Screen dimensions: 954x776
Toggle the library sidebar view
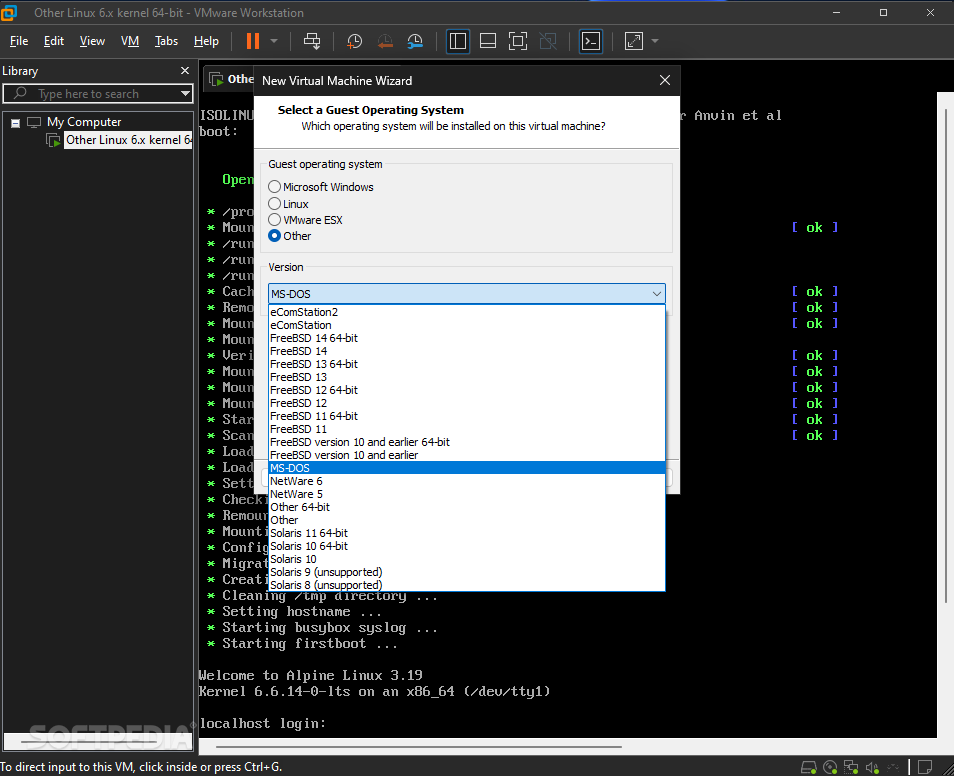point(458,41)
